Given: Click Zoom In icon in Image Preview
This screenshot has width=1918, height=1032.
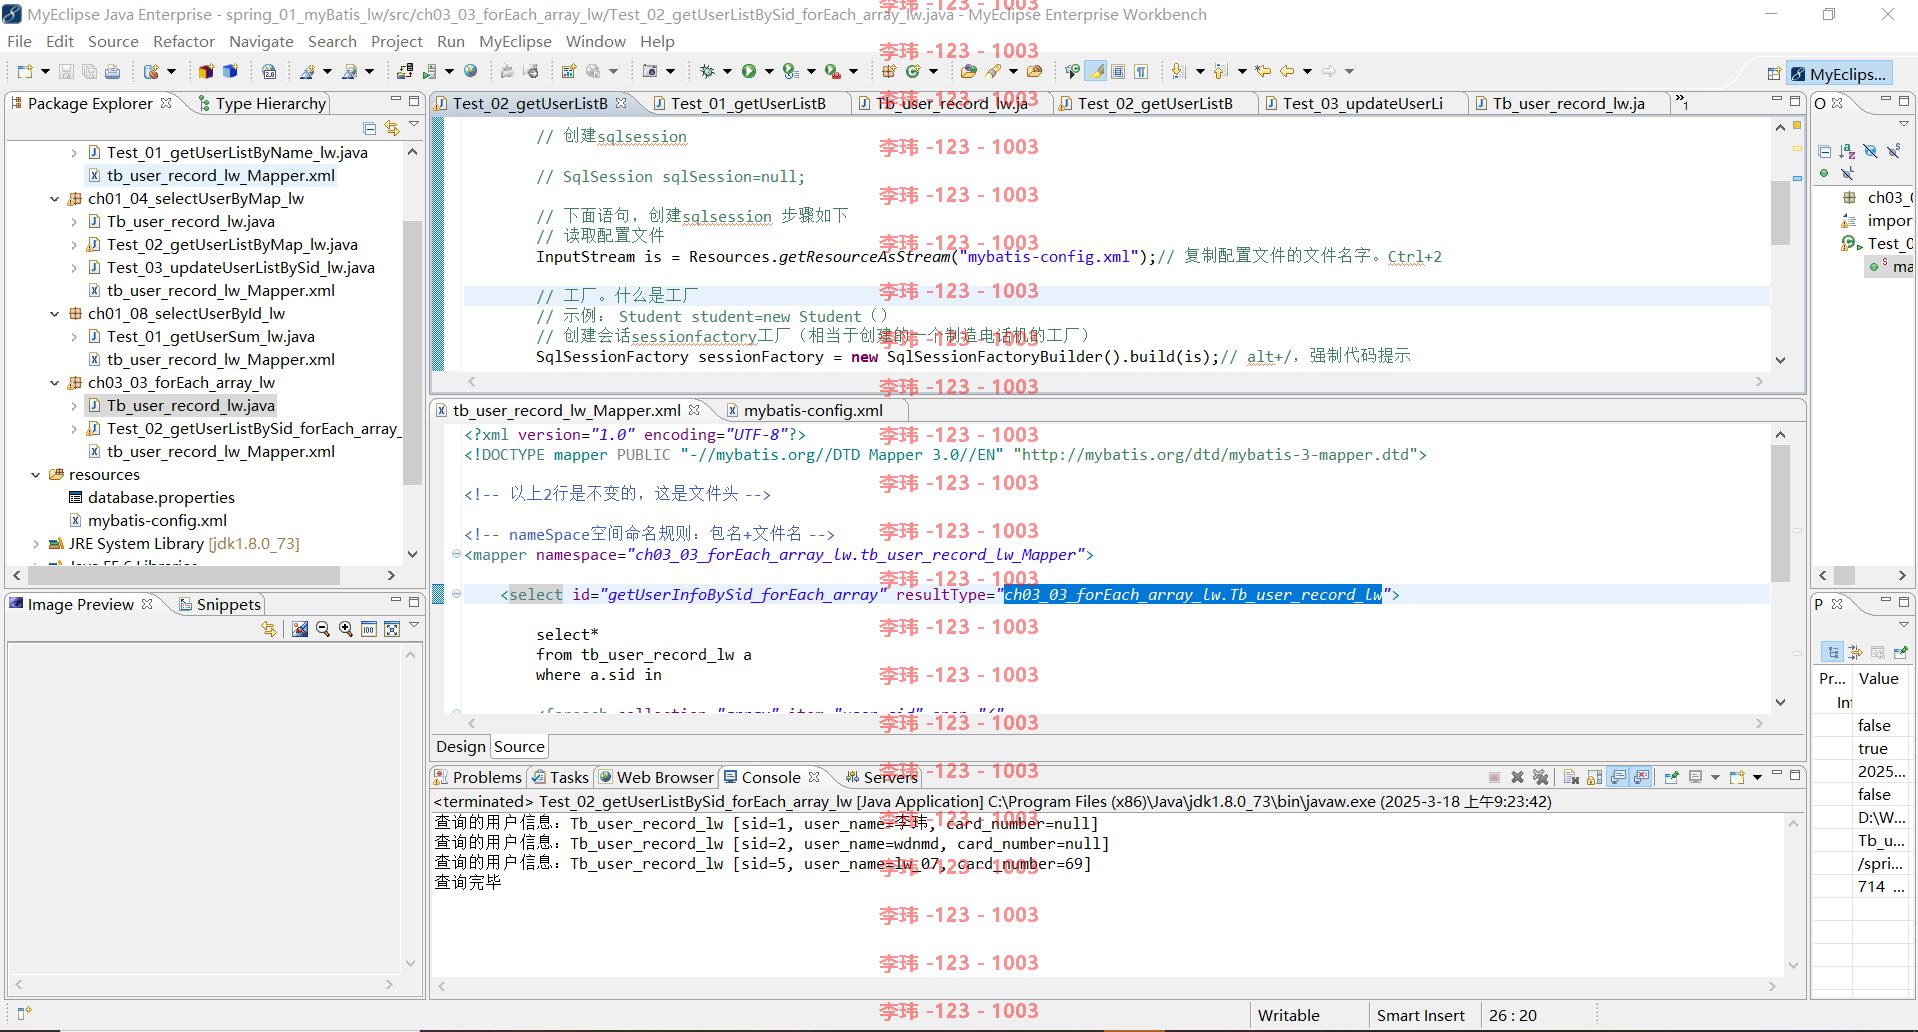Looking at the screenshot, I should pyautogui.click(x=346, y=629).
